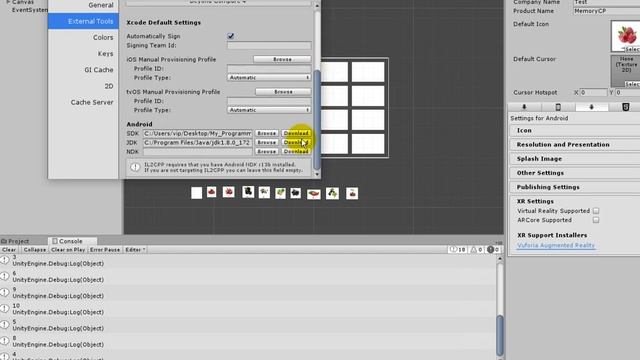Open Vuforia Augmented Reality link
The width and height of the screenshot is (640, 360).
(x=556, y=246)
